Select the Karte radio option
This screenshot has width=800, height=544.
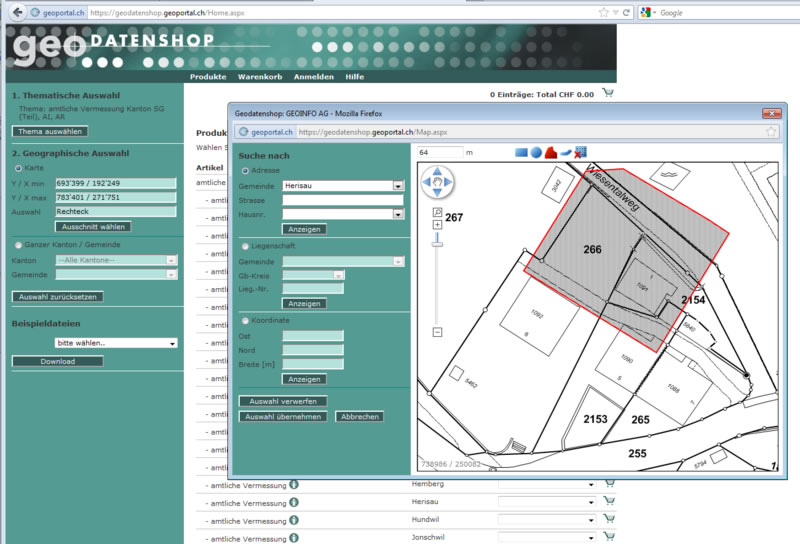click(x=18, y=168)
